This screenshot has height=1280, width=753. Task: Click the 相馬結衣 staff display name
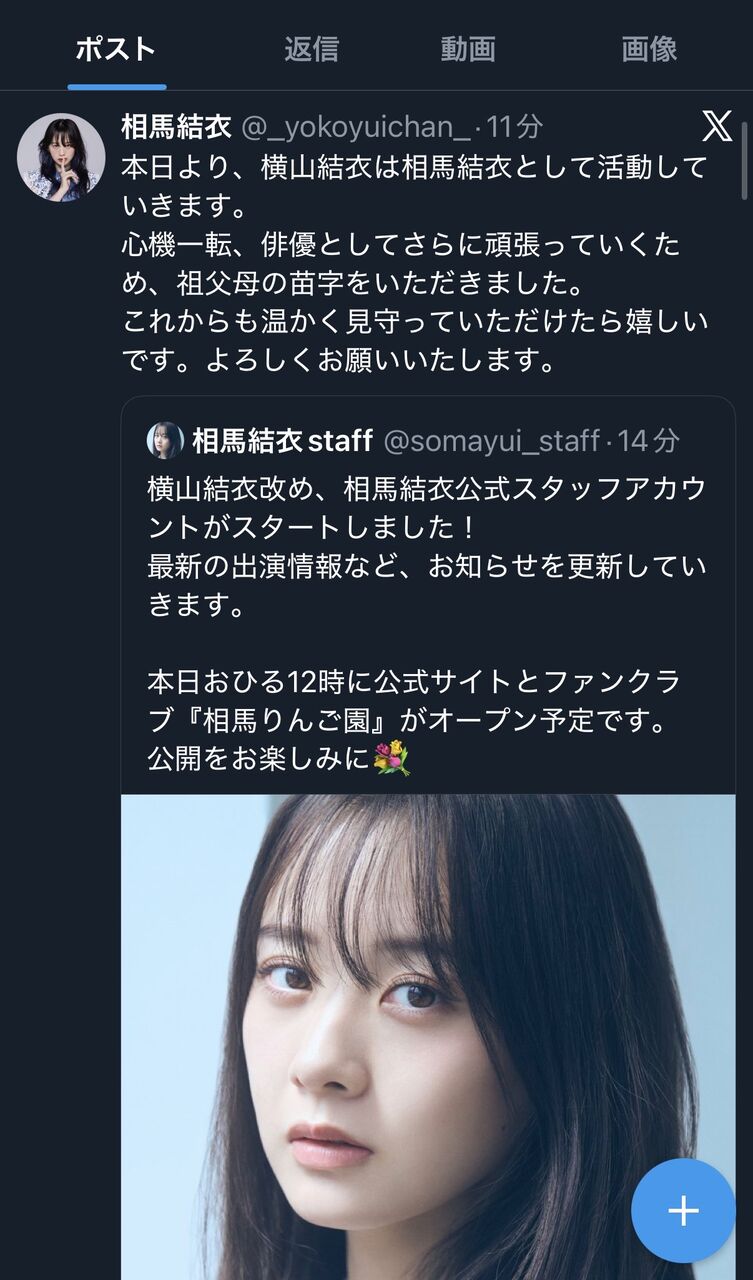pos(282,440)
